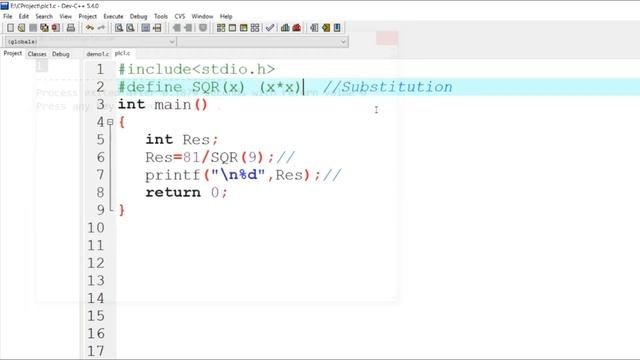
Task: Click the New file toolbar icon
Action: tap(10, 28)
